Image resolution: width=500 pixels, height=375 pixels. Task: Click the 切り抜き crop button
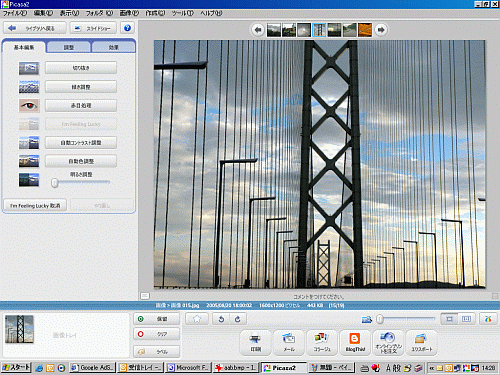(81, 68)
